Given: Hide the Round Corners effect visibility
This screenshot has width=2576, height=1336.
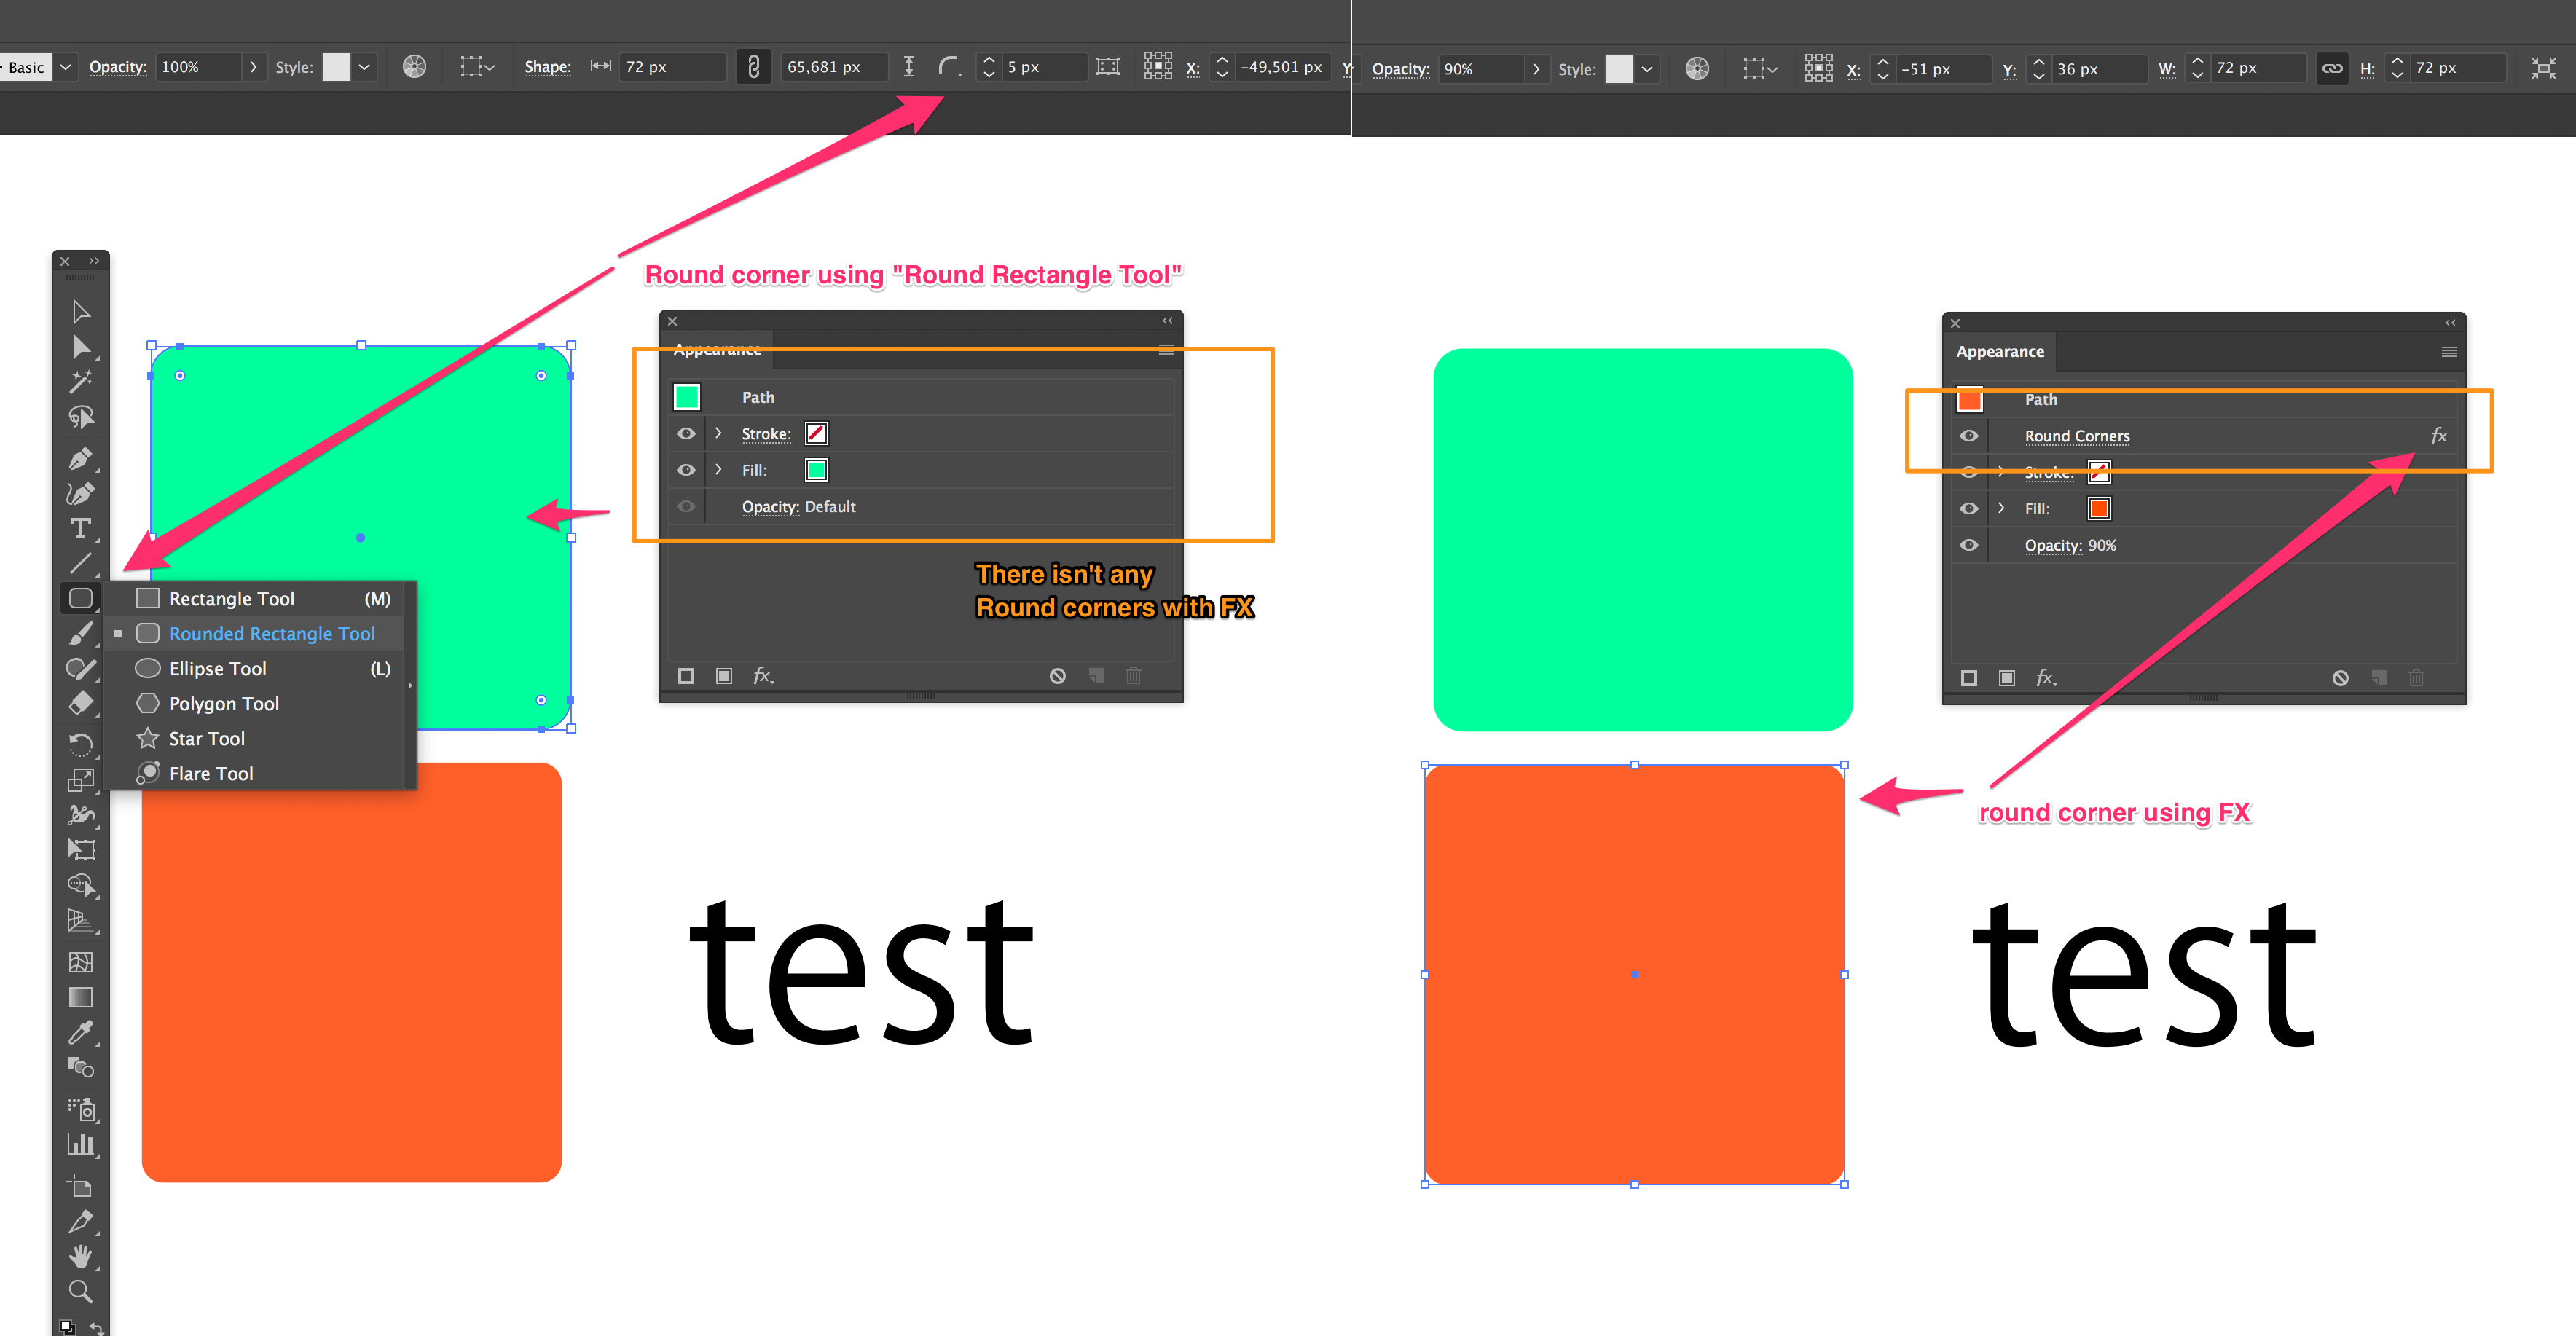Looking at the screenshot, I should 1968,436.
